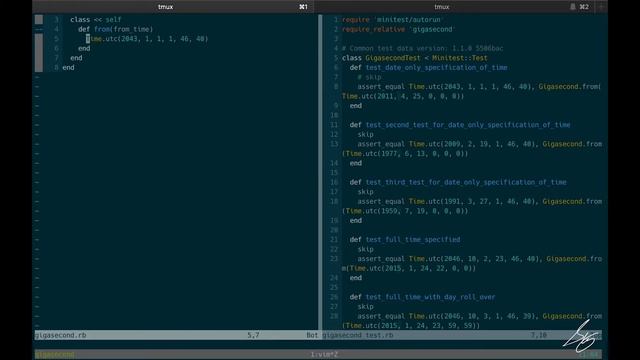
Task: Switch to the first tmux tab marked ⌘1
Action: click(x=174, y=7)
